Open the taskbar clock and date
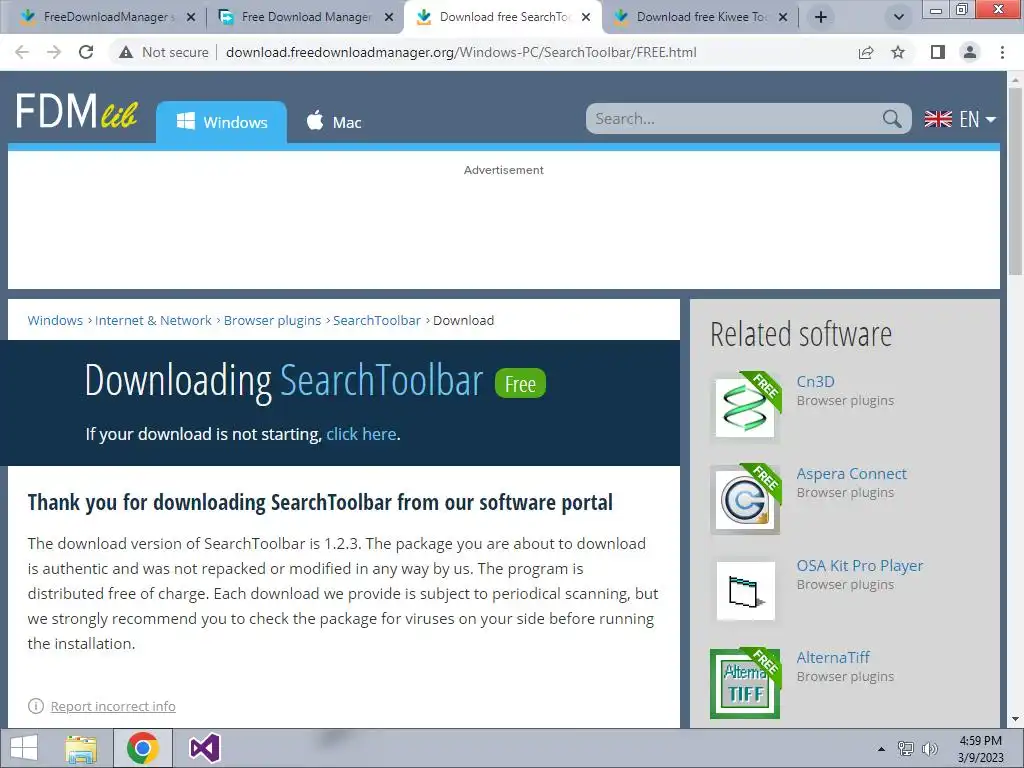The width and height of the screenshot is (1024, 768). coord(980,749)
